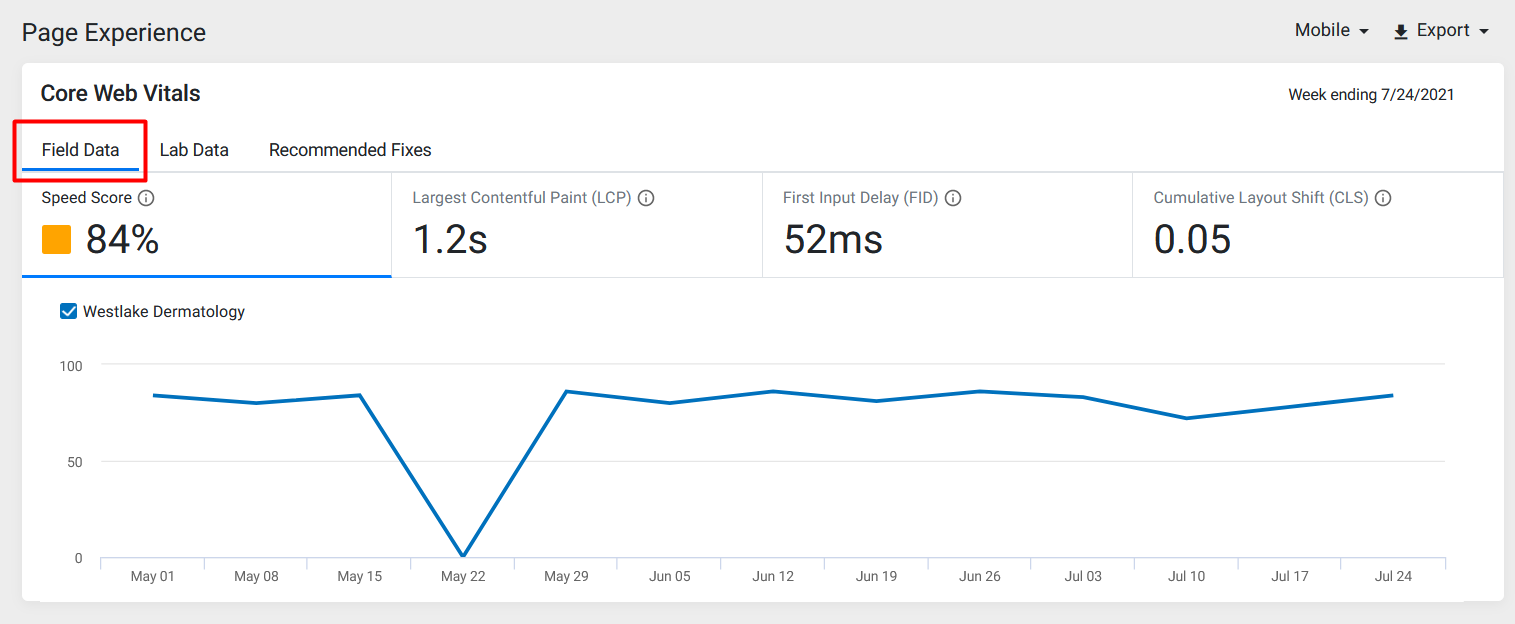Viewport: 1515px width, 624px height.
Task: Click the orange Speed Score color square
Action: click(x=56, y=240)
